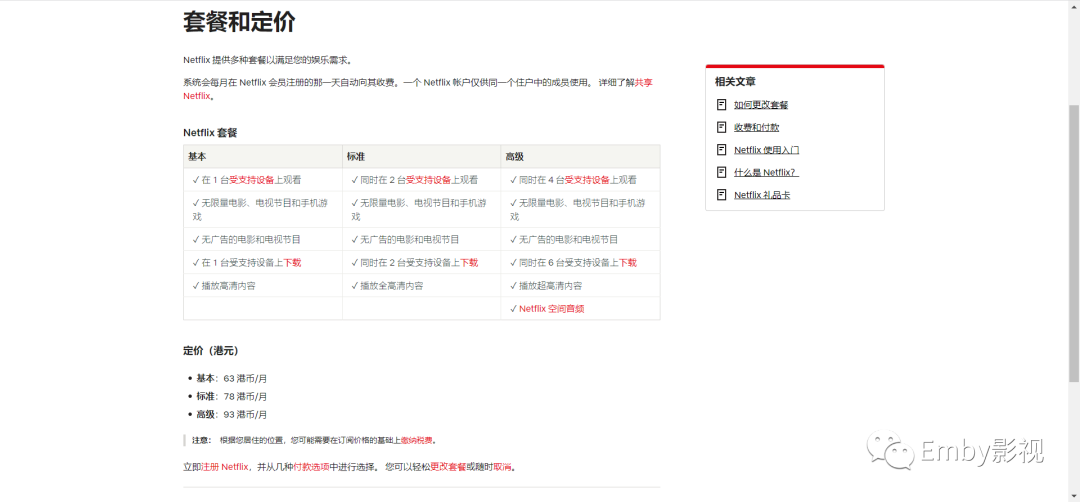Open the 如何更改套餐 related article
Image resolution: width=1080 pixels, height=502 pixels.
[760, 105]
